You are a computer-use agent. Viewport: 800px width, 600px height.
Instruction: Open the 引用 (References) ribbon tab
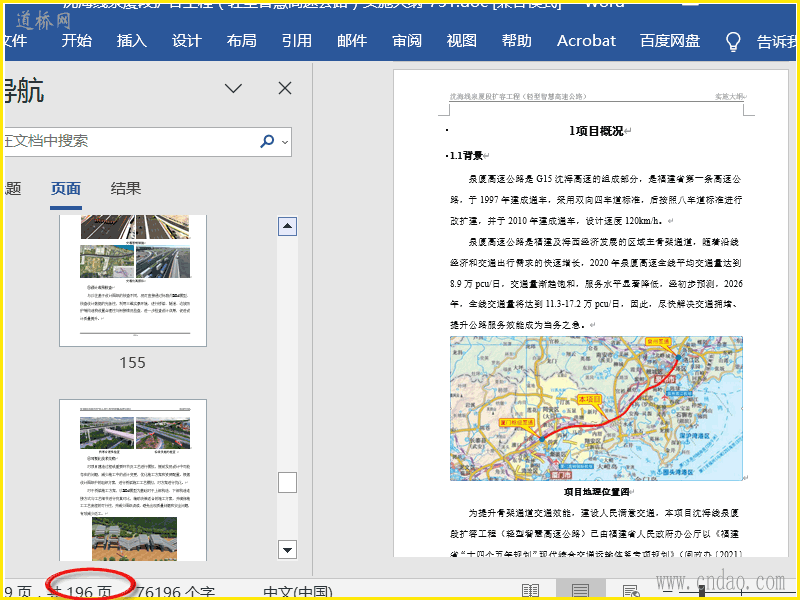click(296, 41)
